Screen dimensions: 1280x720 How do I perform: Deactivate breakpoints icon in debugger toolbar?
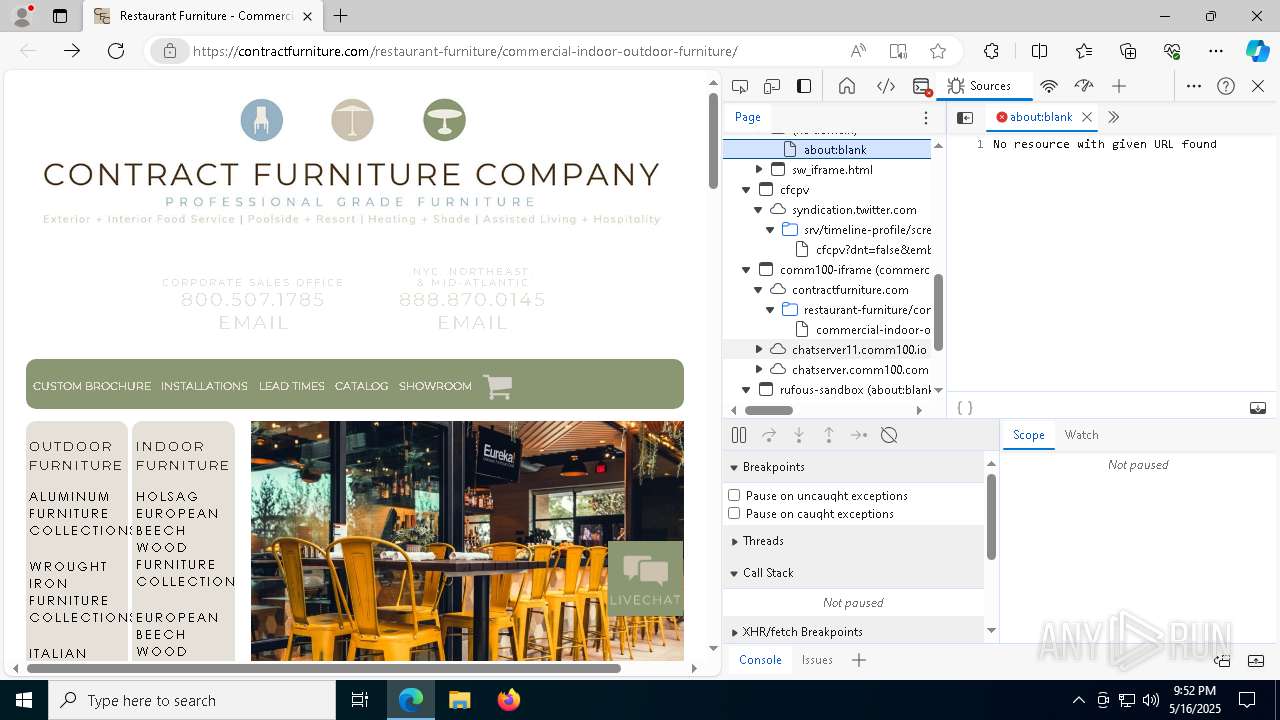point(889,435)
